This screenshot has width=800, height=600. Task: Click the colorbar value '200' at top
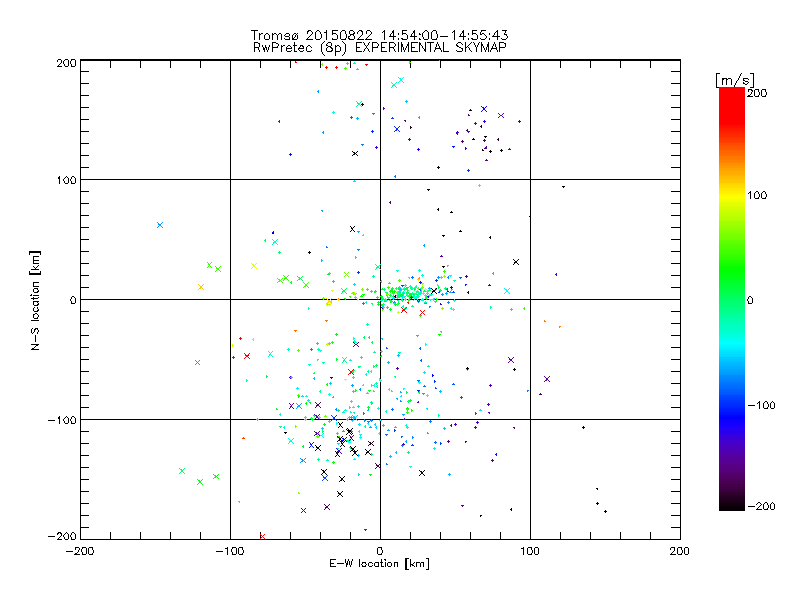tap(757, 93)
